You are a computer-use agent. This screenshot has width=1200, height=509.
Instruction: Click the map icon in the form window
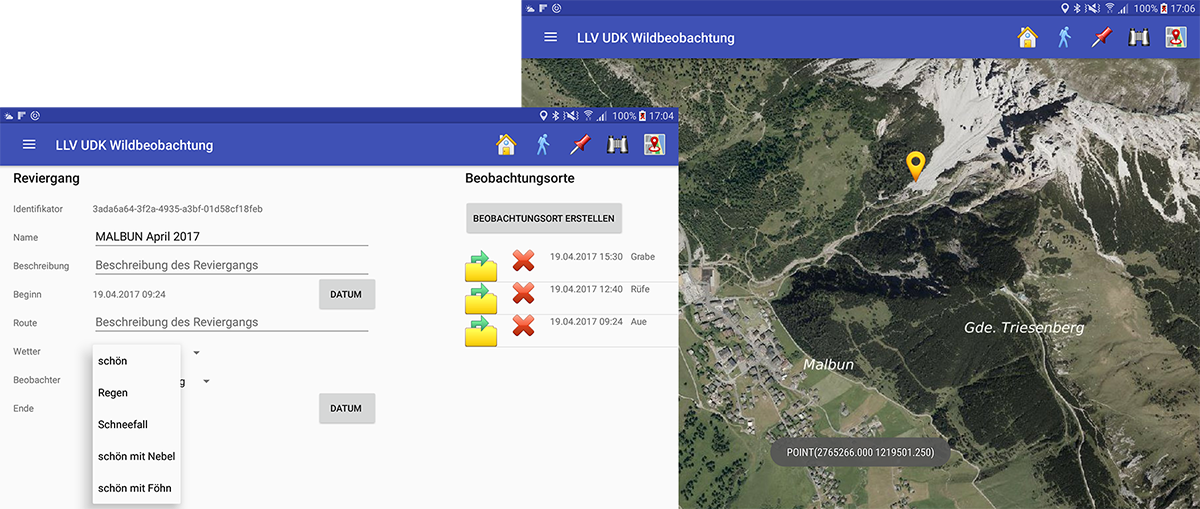coord(655,145)
